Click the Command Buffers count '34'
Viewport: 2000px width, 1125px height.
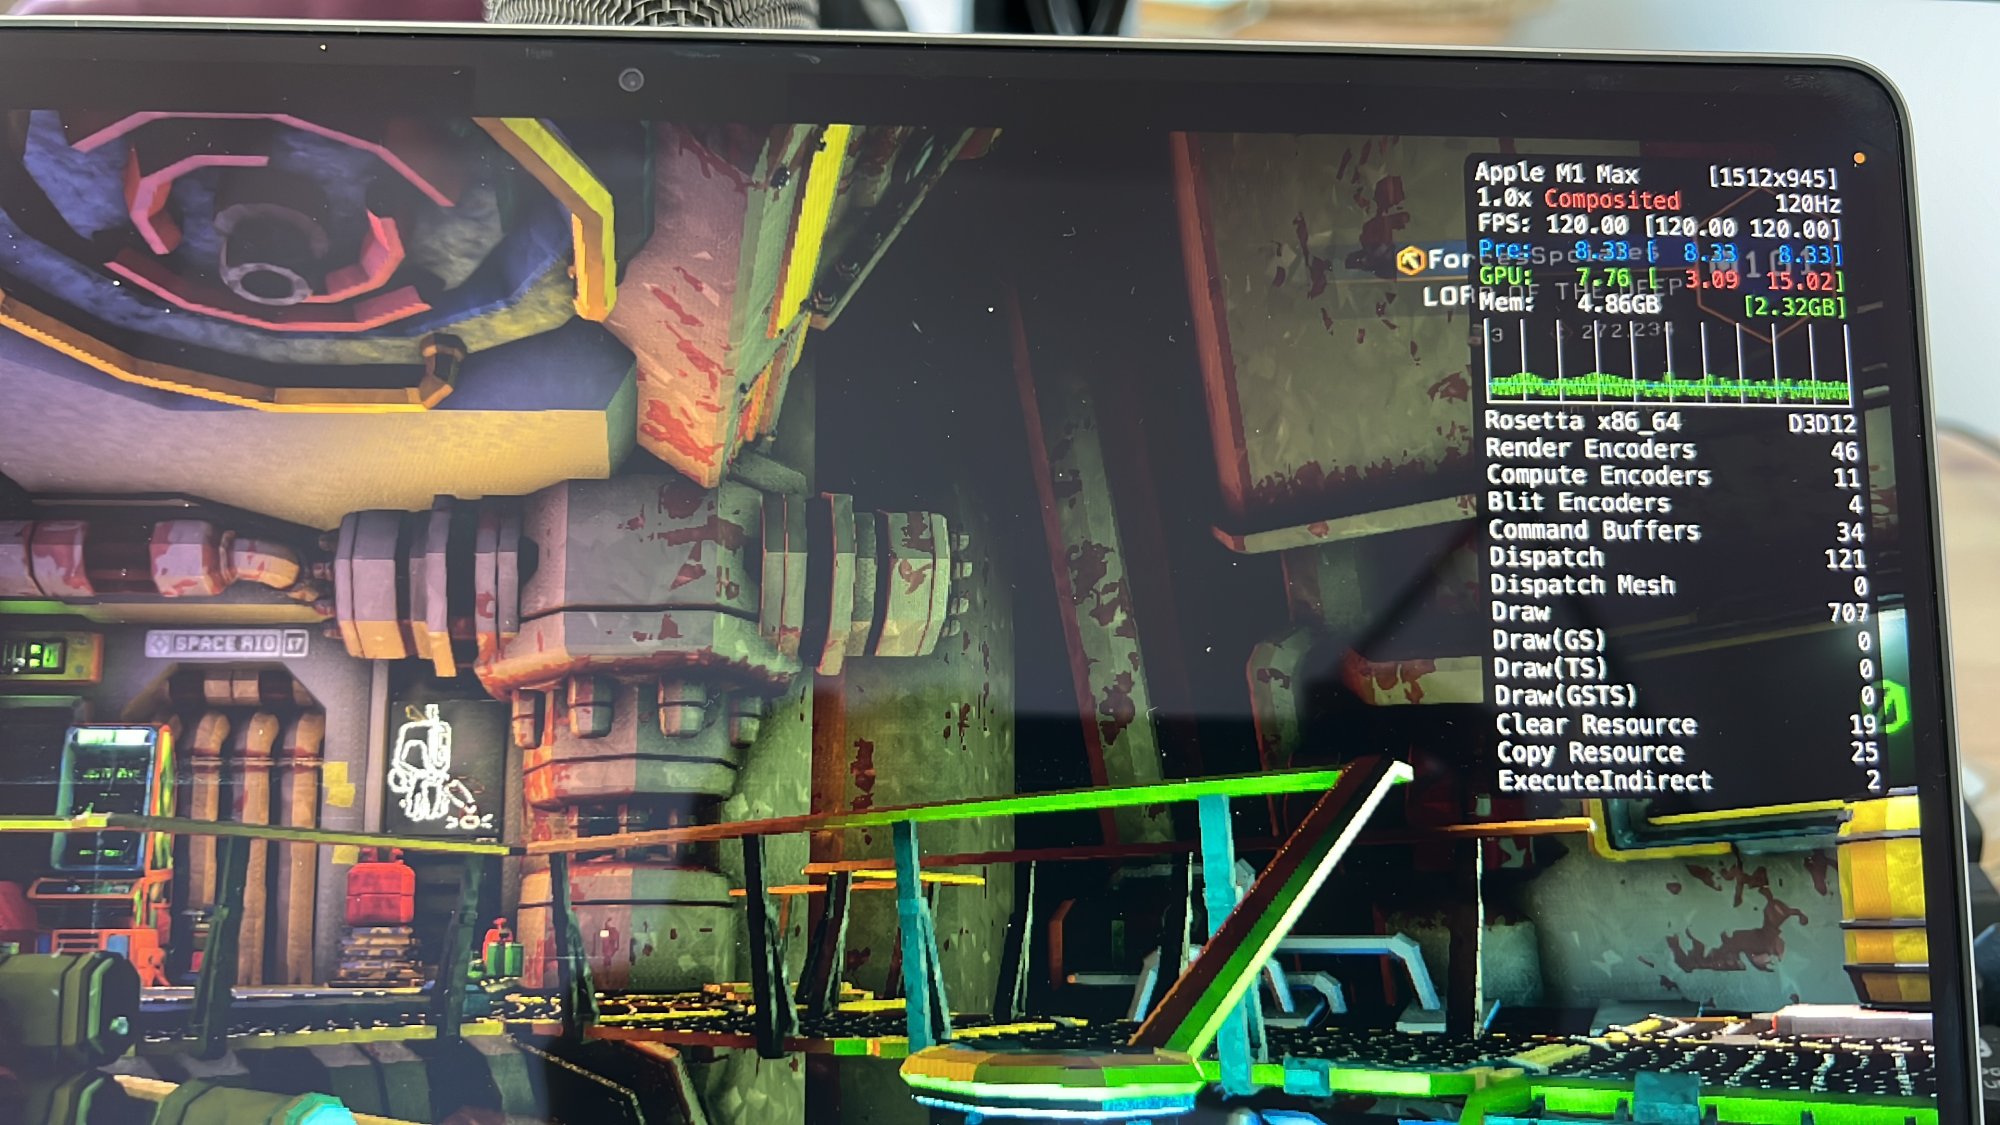click(1849, 533)
